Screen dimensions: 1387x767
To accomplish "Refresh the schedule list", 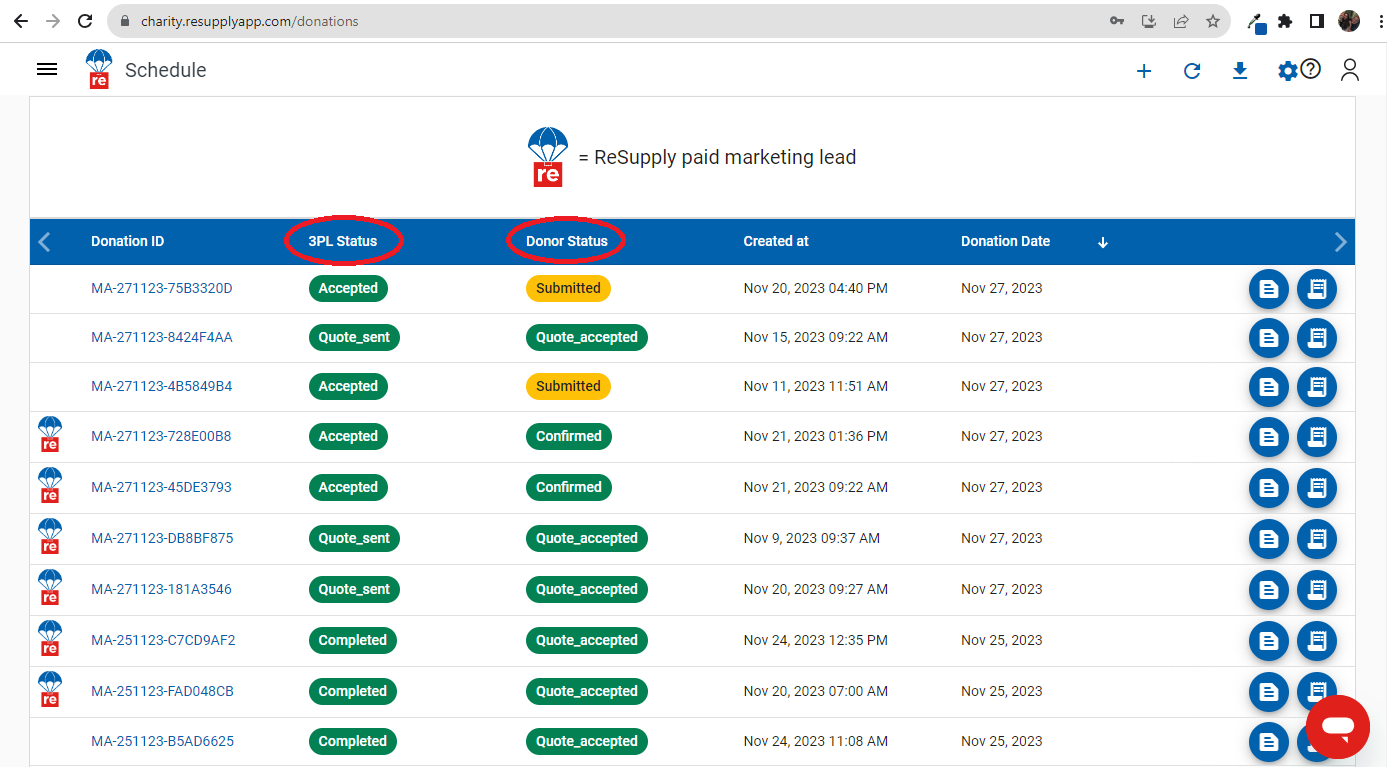I will click(x=1192, y=71).
